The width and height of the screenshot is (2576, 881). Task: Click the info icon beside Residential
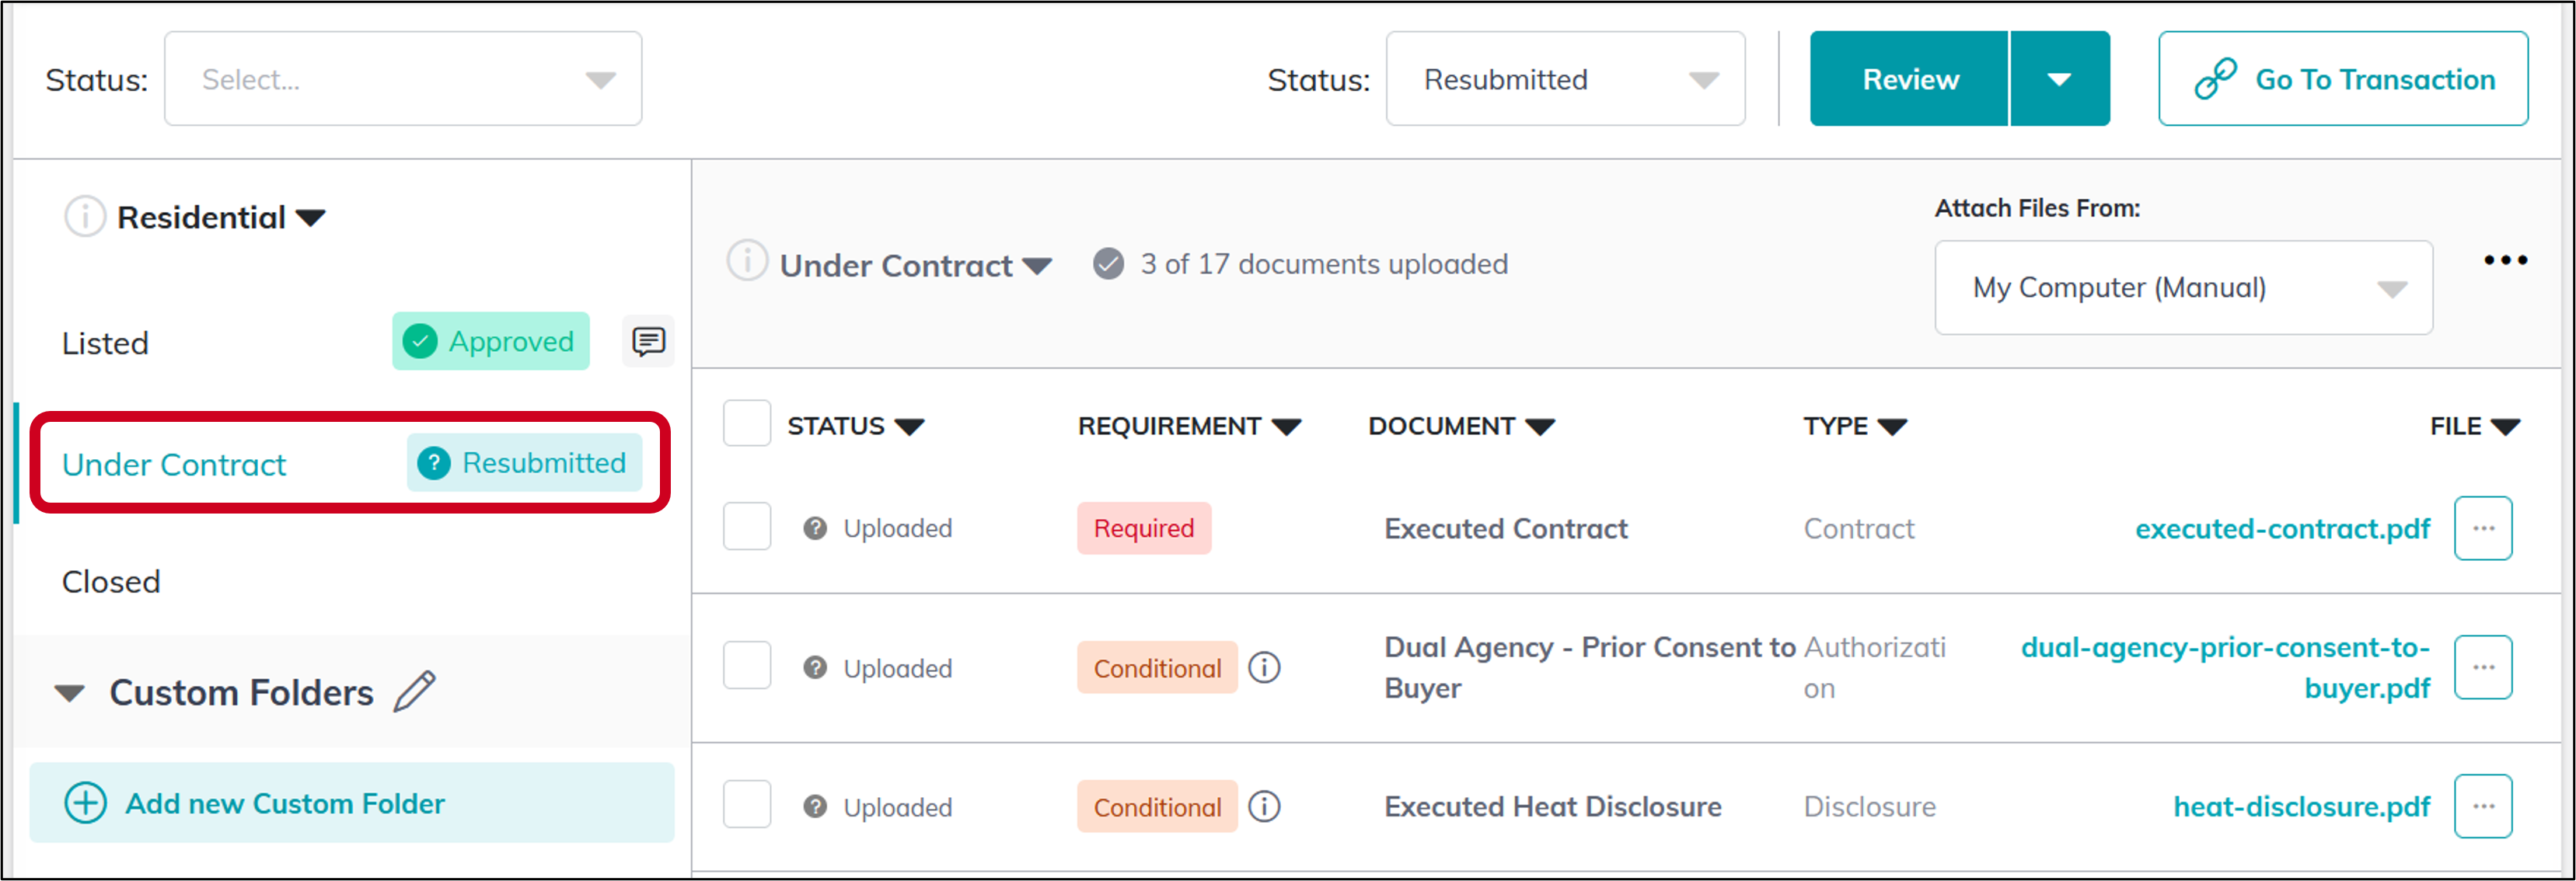[85, 215]
